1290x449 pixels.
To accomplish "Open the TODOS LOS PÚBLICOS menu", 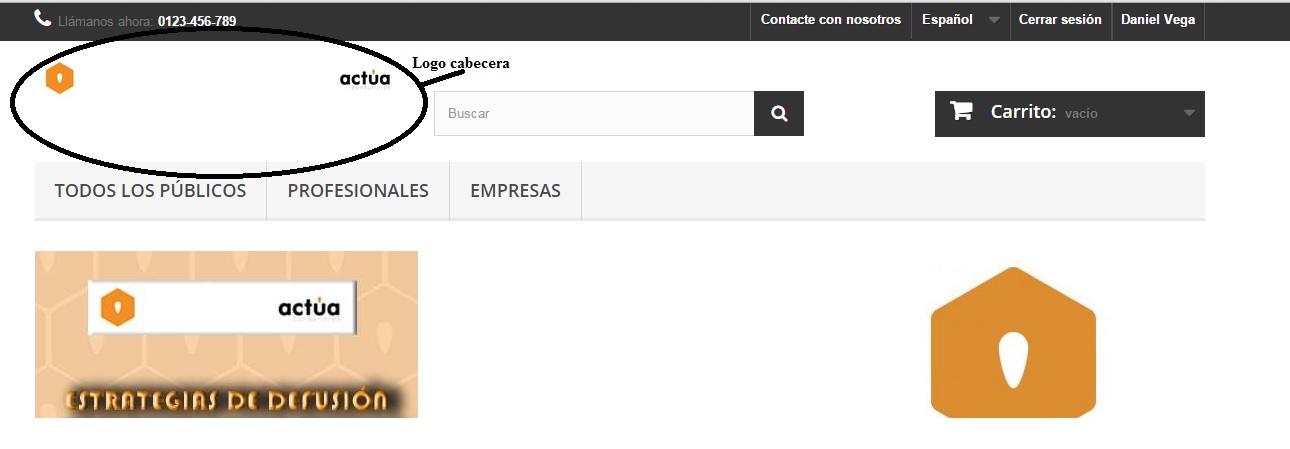I will tap(150, 190).
